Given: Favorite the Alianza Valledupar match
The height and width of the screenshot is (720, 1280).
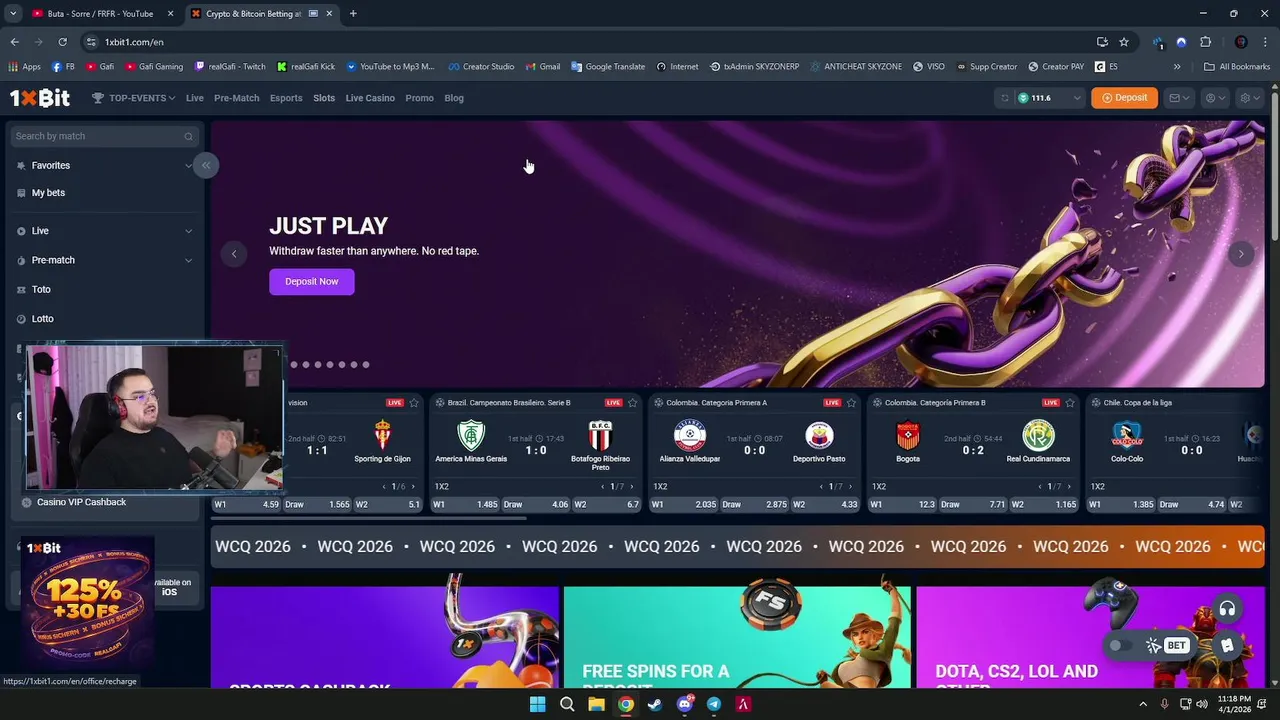Looking at the screenshot, I should coord(851,403).
